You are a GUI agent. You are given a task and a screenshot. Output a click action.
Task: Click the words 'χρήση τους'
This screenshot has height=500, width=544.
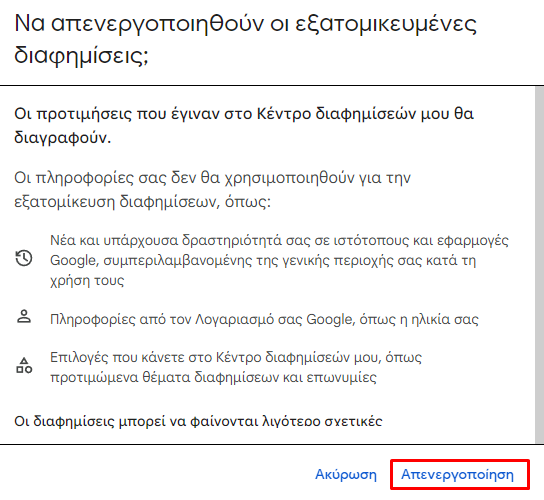(x=87, y=280)
